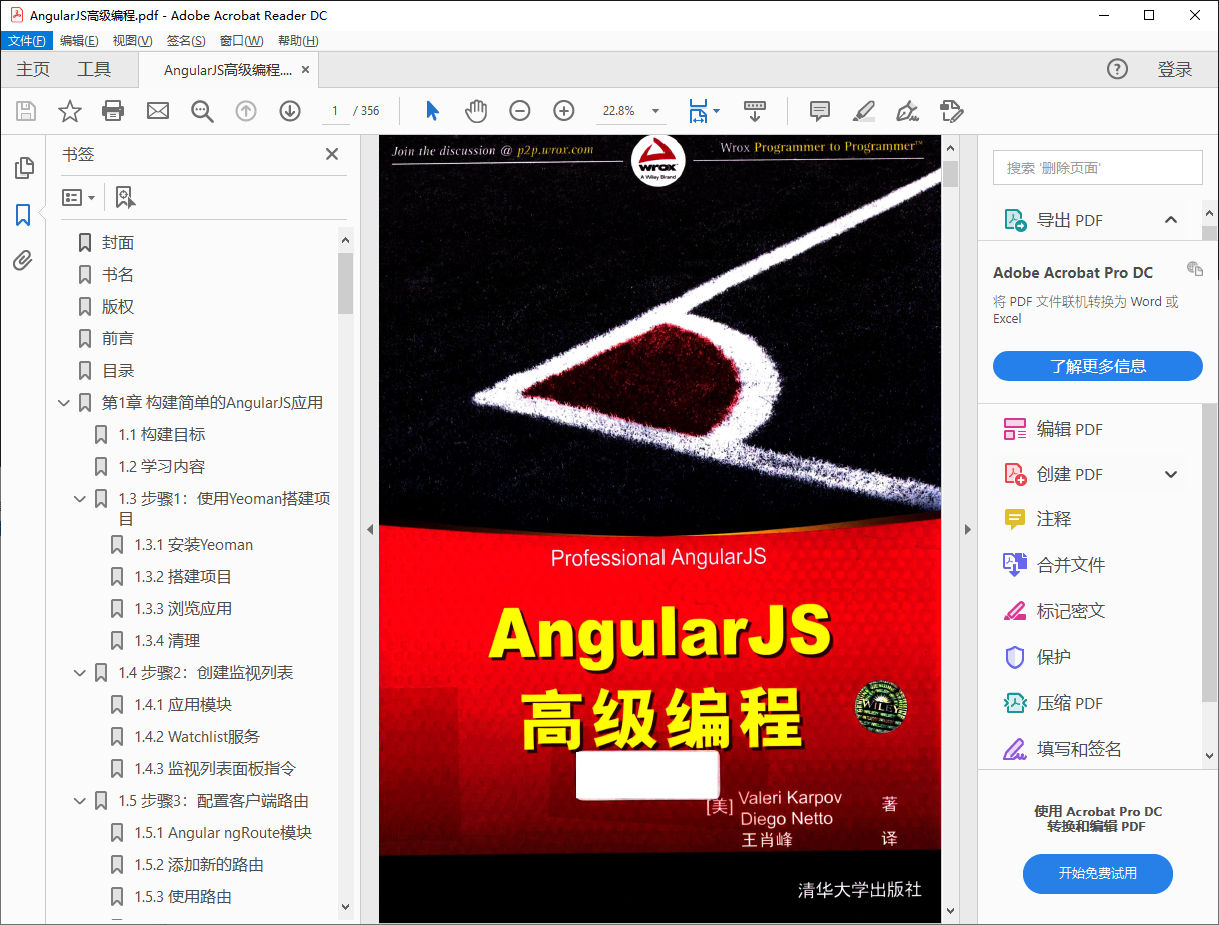Open the 保护 tool
The width and height of the screenshot is (1219, 925).
(x=1054, y=657)
